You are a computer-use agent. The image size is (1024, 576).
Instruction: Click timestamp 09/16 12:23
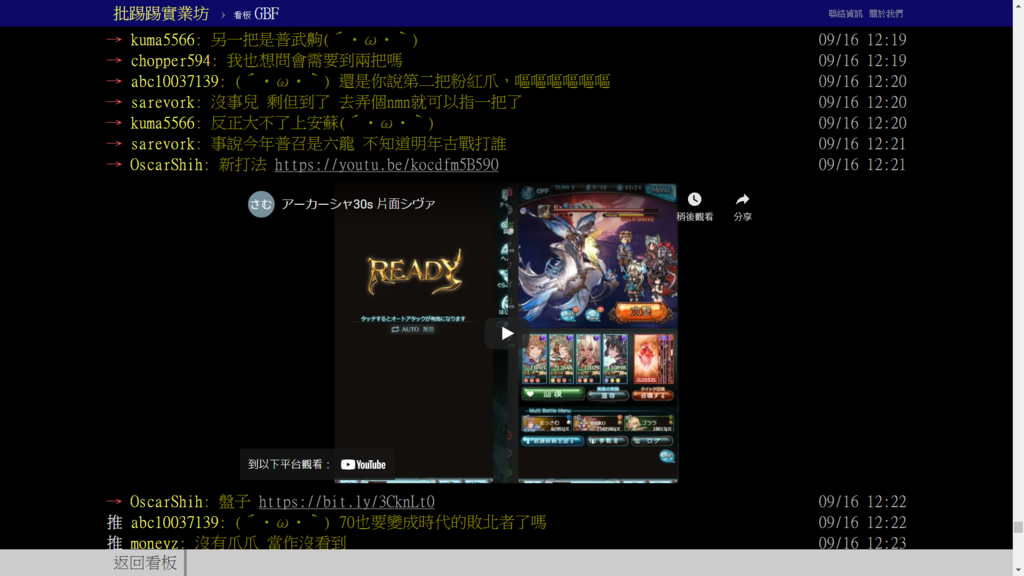(x=862, y=543)
